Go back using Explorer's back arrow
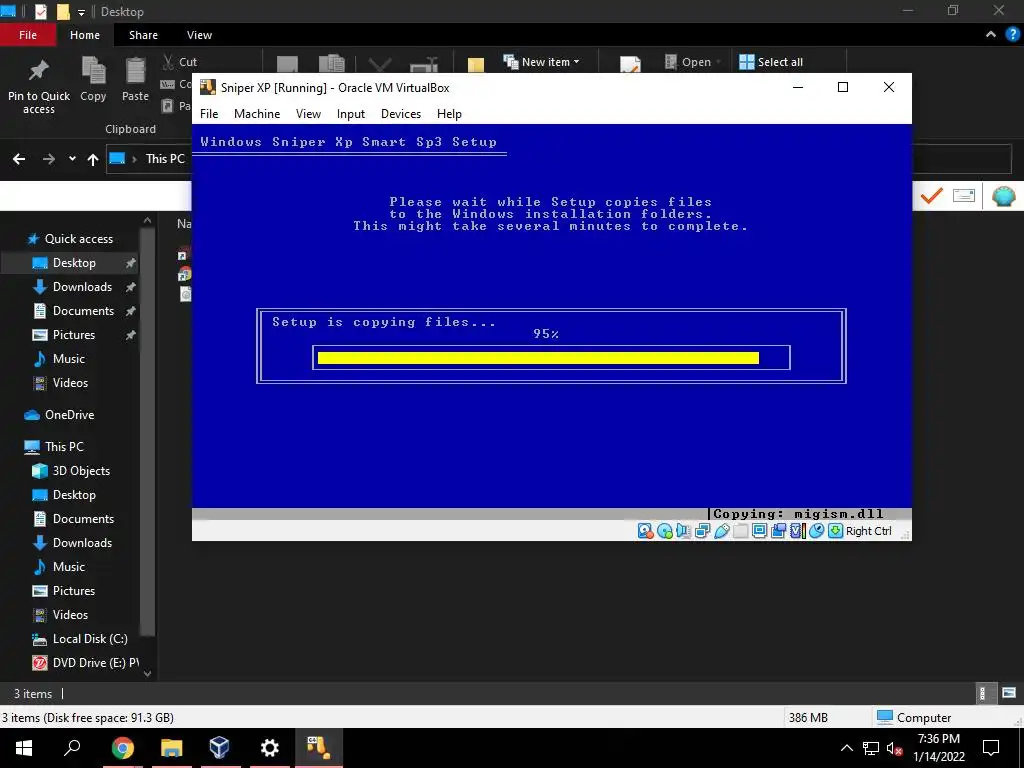The image size is (1024, 768). pyautogui.click(x=19, y=159)
